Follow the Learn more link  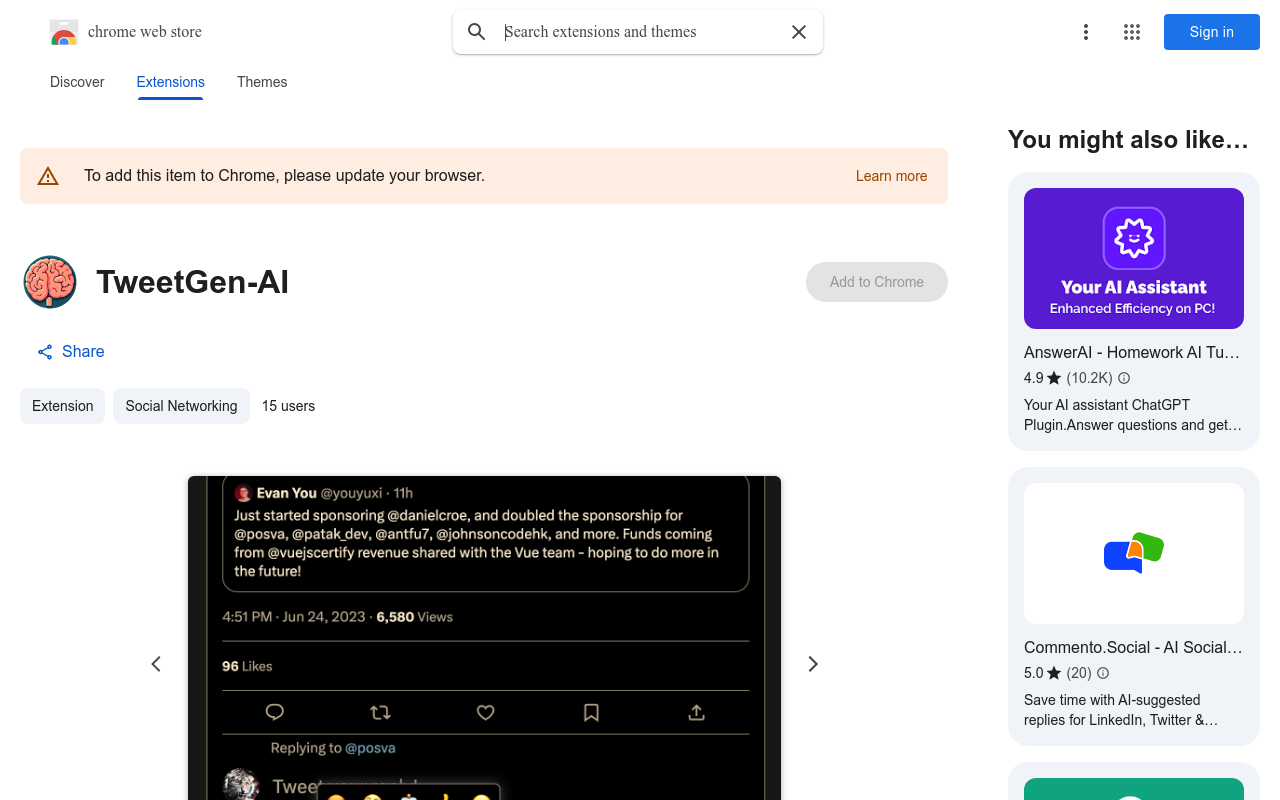892,176
